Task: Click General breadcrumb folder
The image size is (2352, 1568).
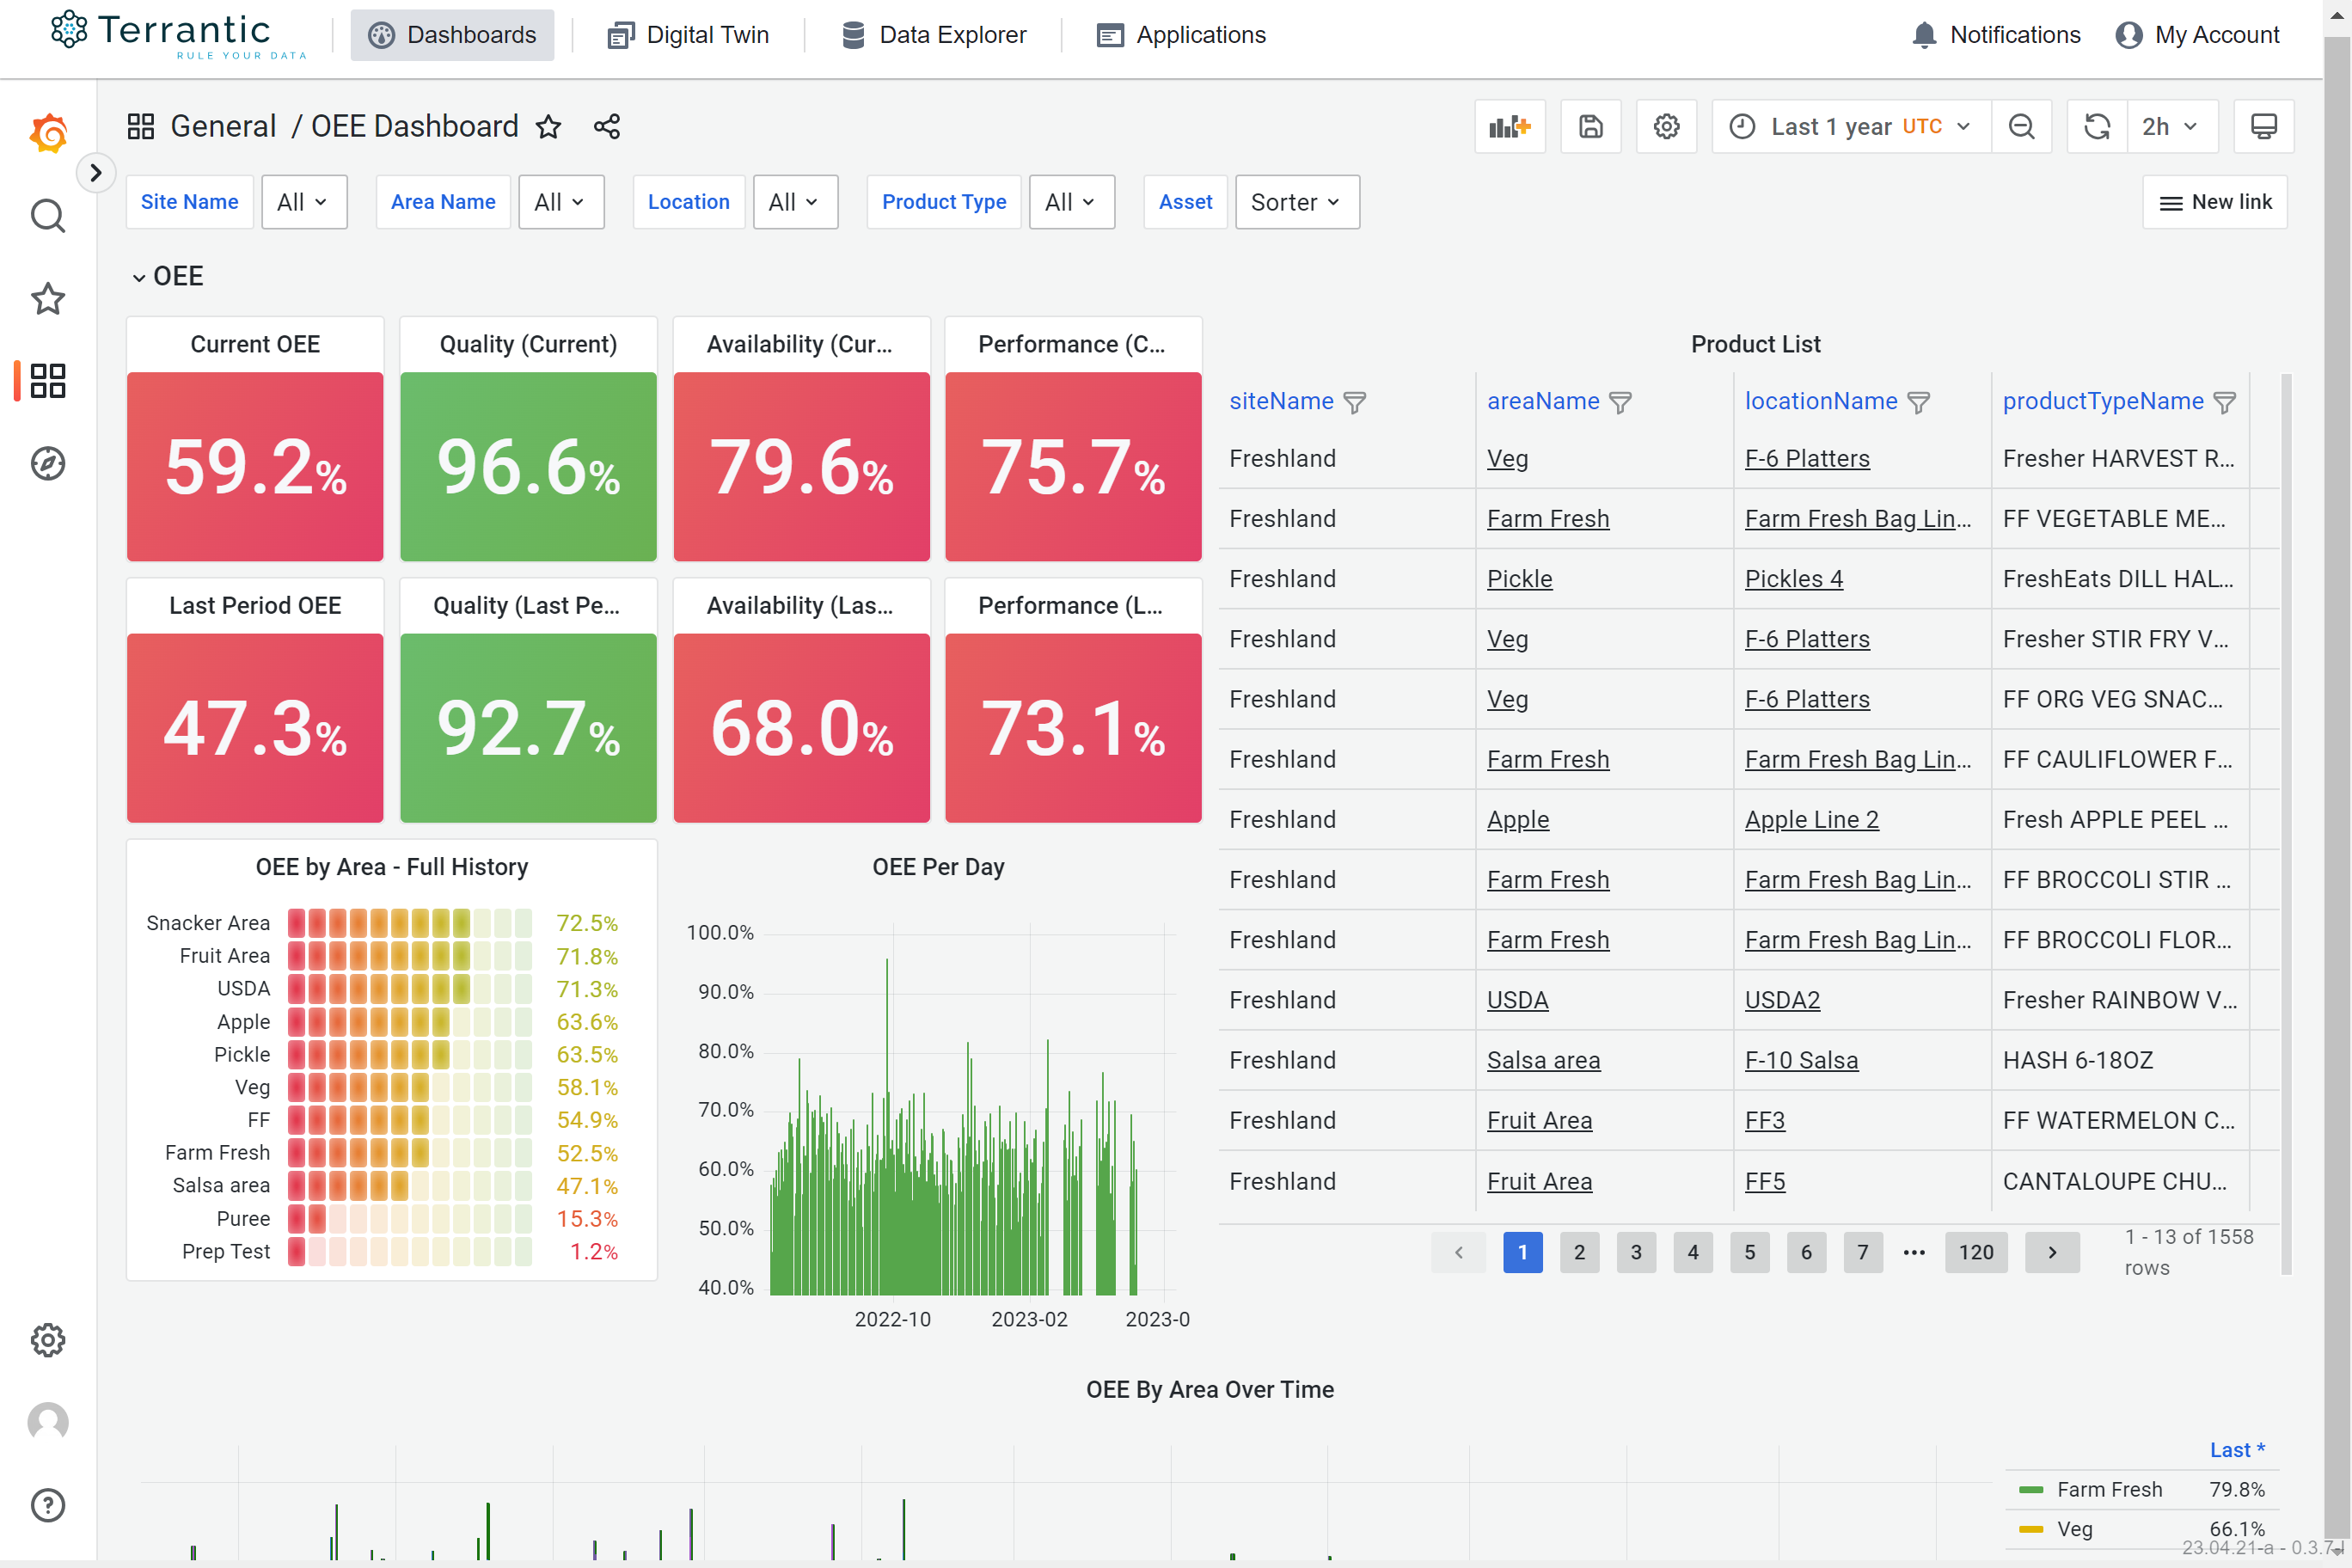Action: coord(223,127)
